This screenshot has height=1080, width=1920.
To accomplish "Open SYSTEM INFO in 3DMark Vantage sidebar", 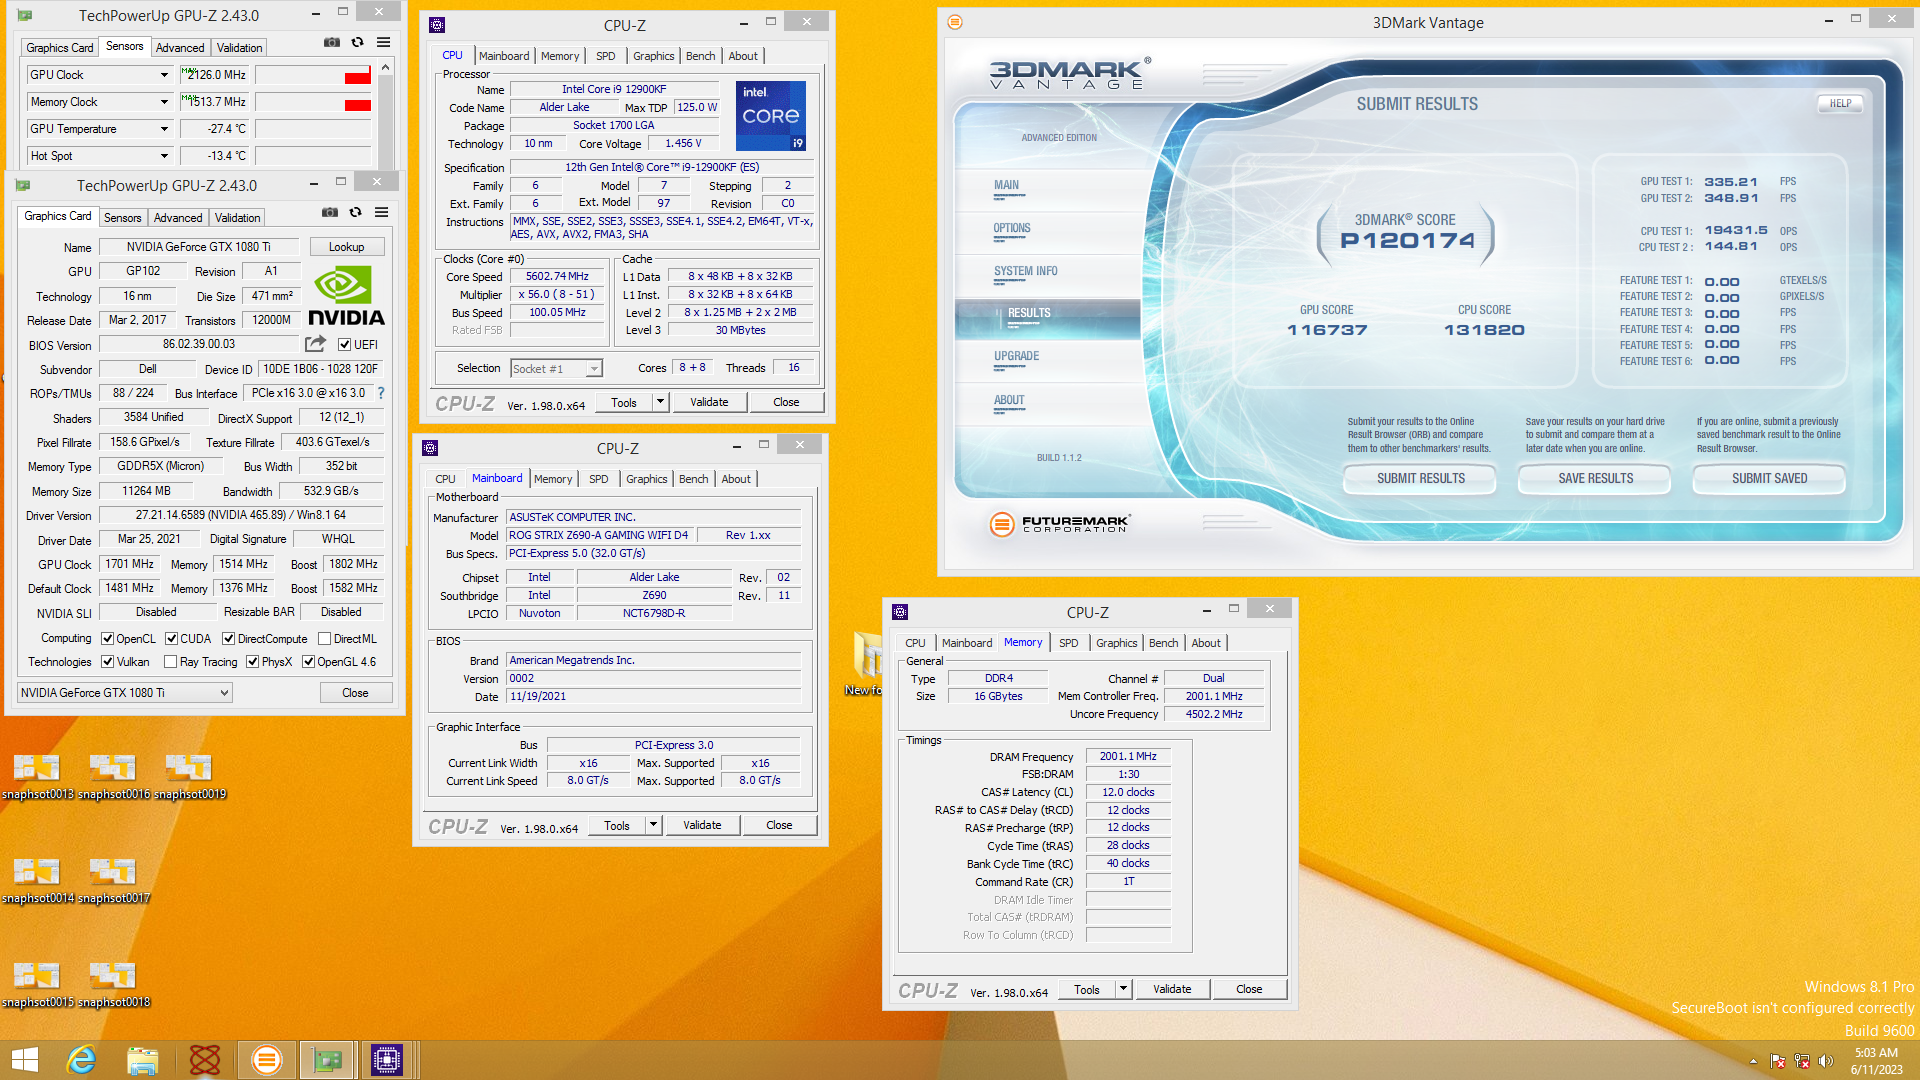I will click(x=1025, y=271).
